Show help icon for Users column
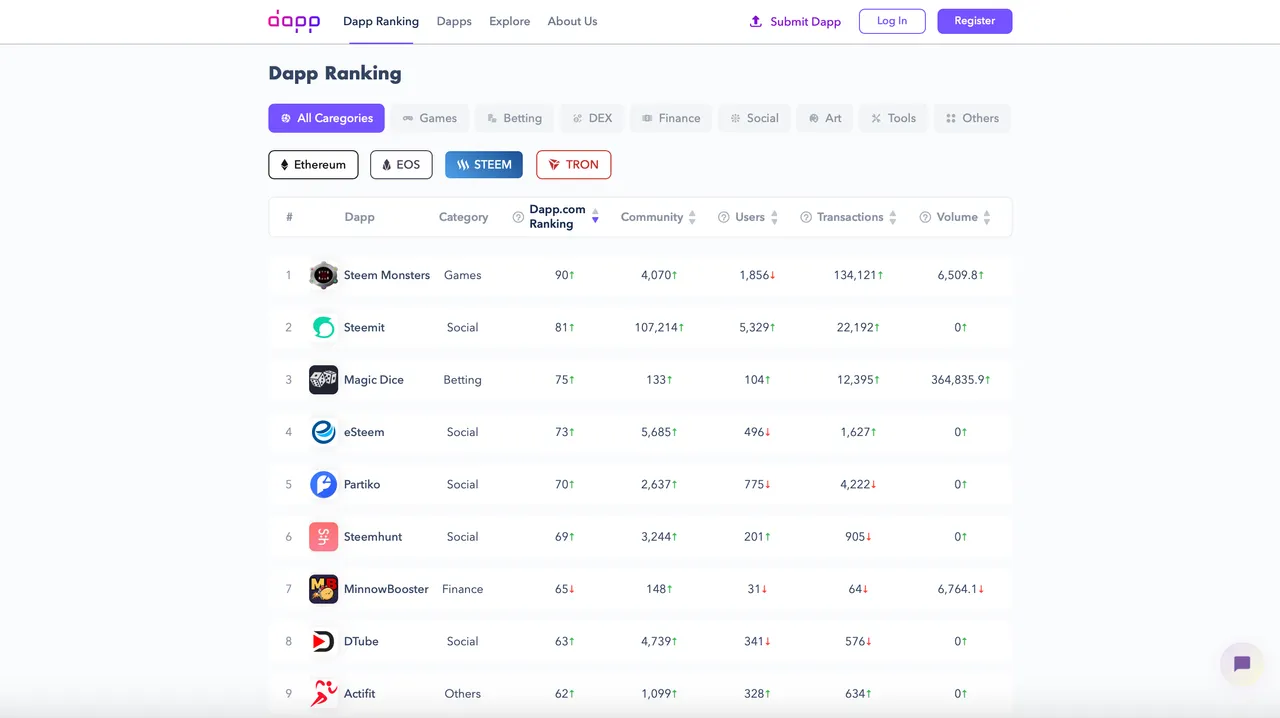 tap(723, 217)
